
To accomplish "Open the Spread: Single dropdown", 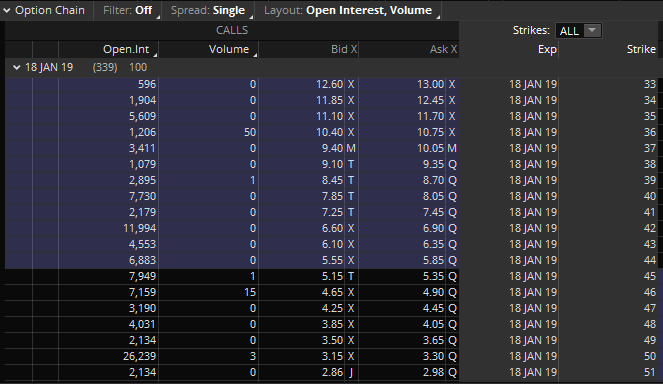I will 208,10.
